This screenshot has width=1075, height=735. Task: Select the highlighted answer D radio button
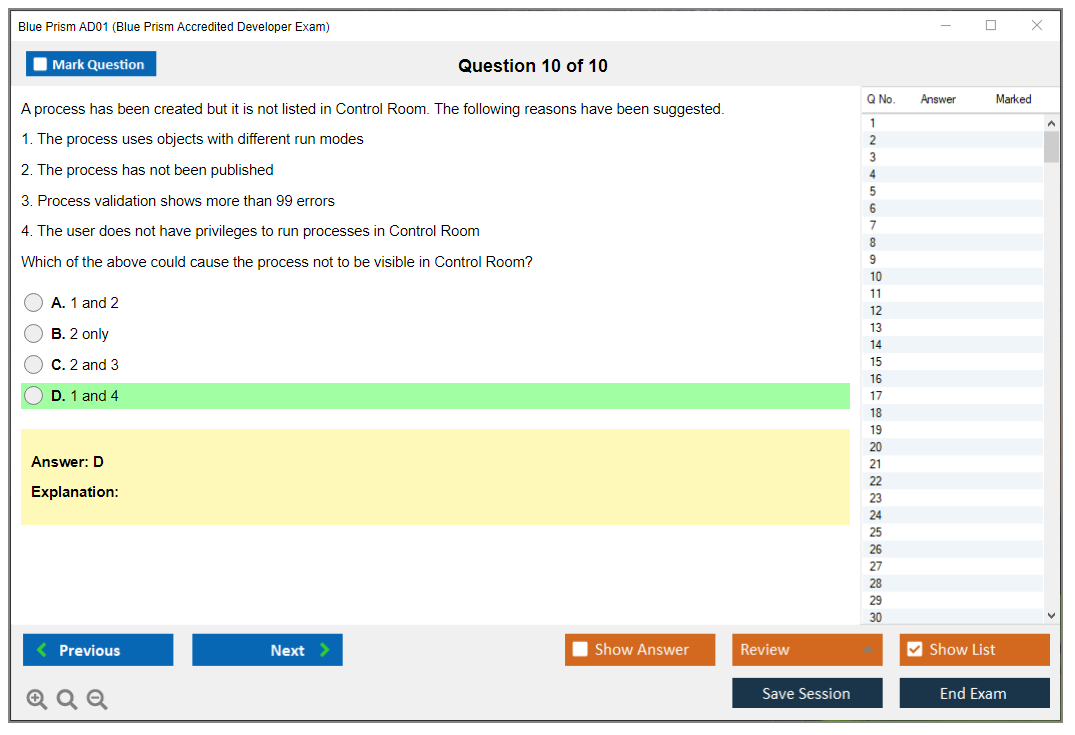(34, 396)
